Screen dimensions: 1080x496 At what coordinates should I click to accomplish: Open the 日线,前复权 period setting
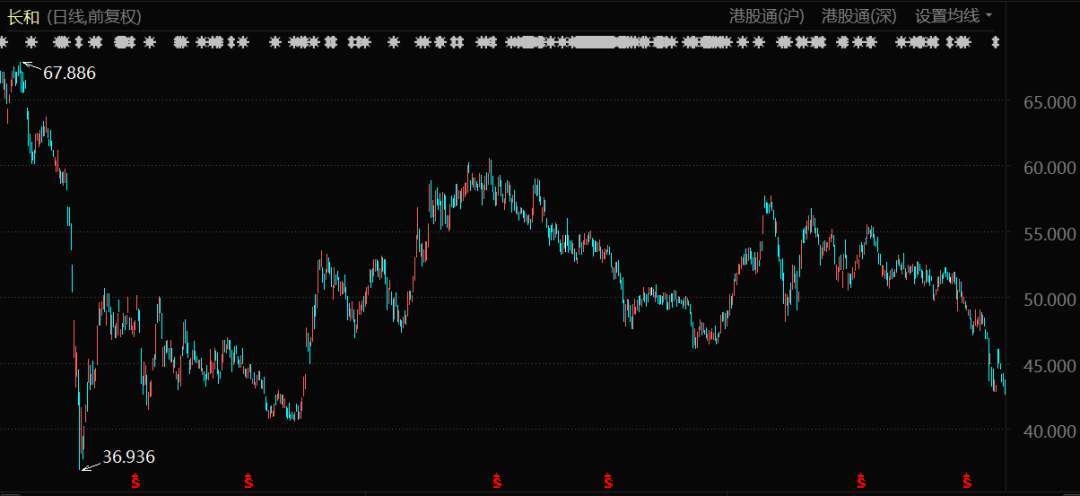95,16
